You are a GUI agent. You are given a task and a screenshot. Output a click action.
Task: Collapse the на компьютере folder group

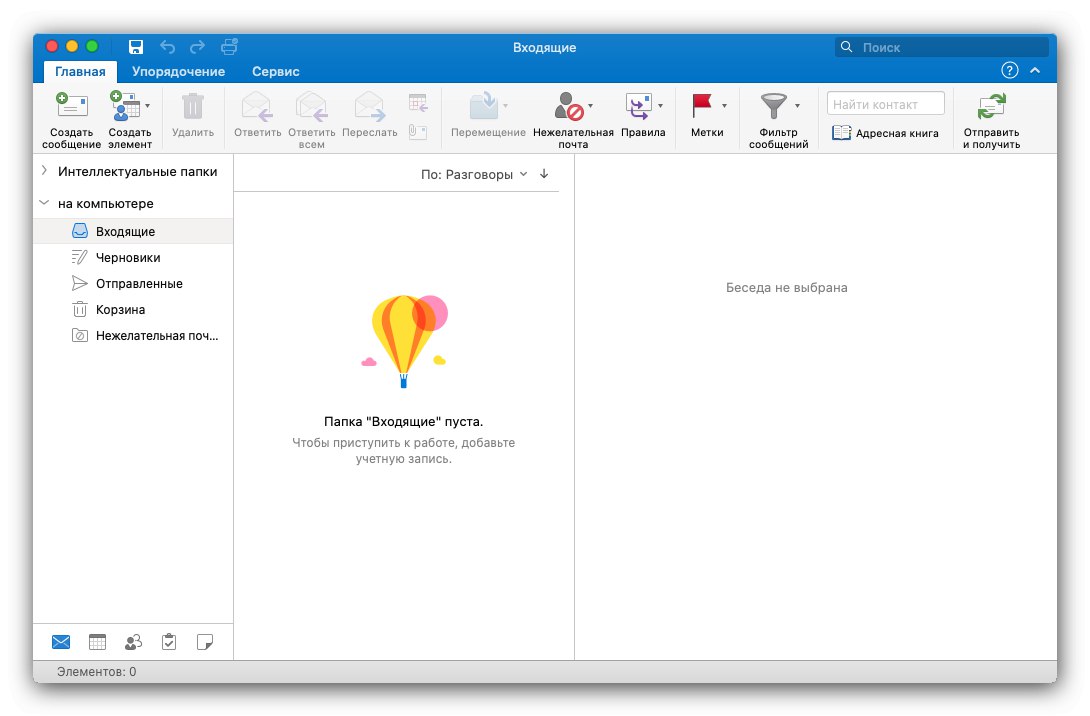click(x=44, y=203)
